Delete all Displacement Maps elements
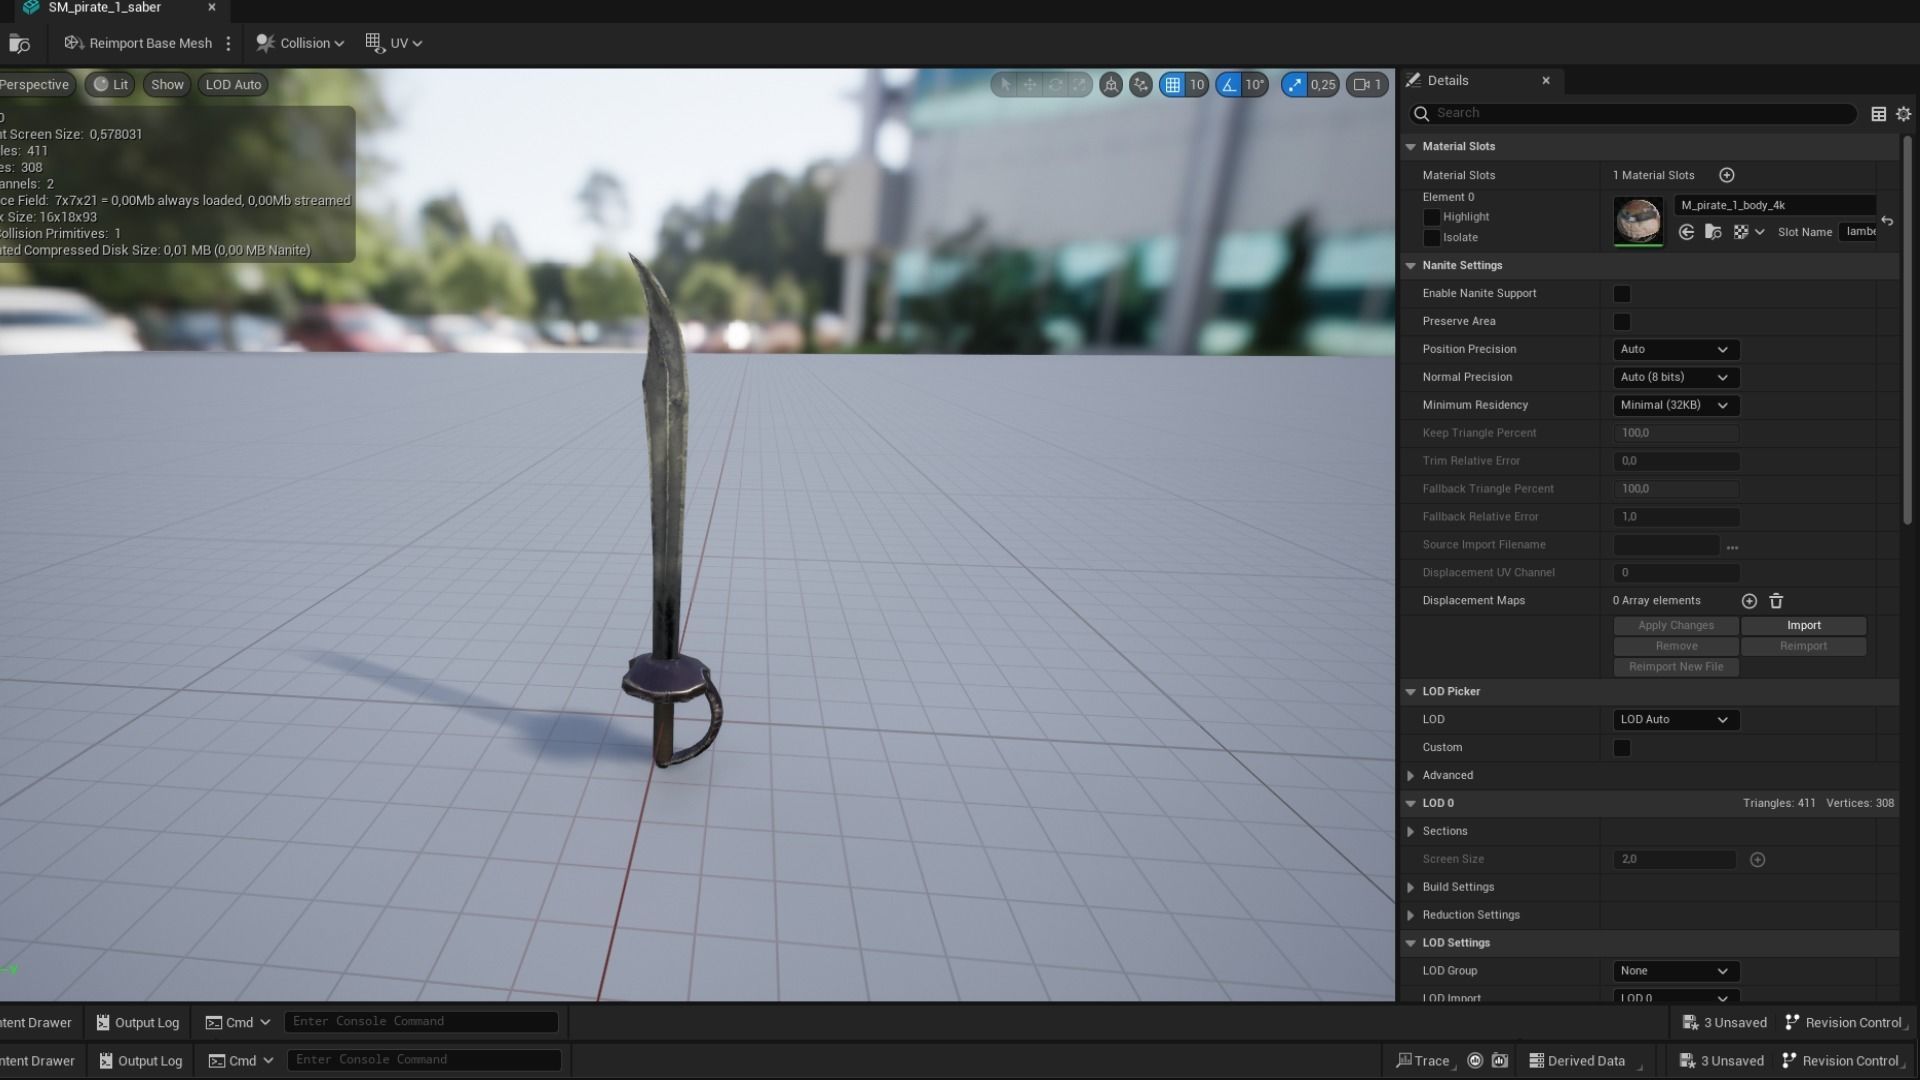The height and width of the screenshot is (1080, 1920). tap(1776, 601)
